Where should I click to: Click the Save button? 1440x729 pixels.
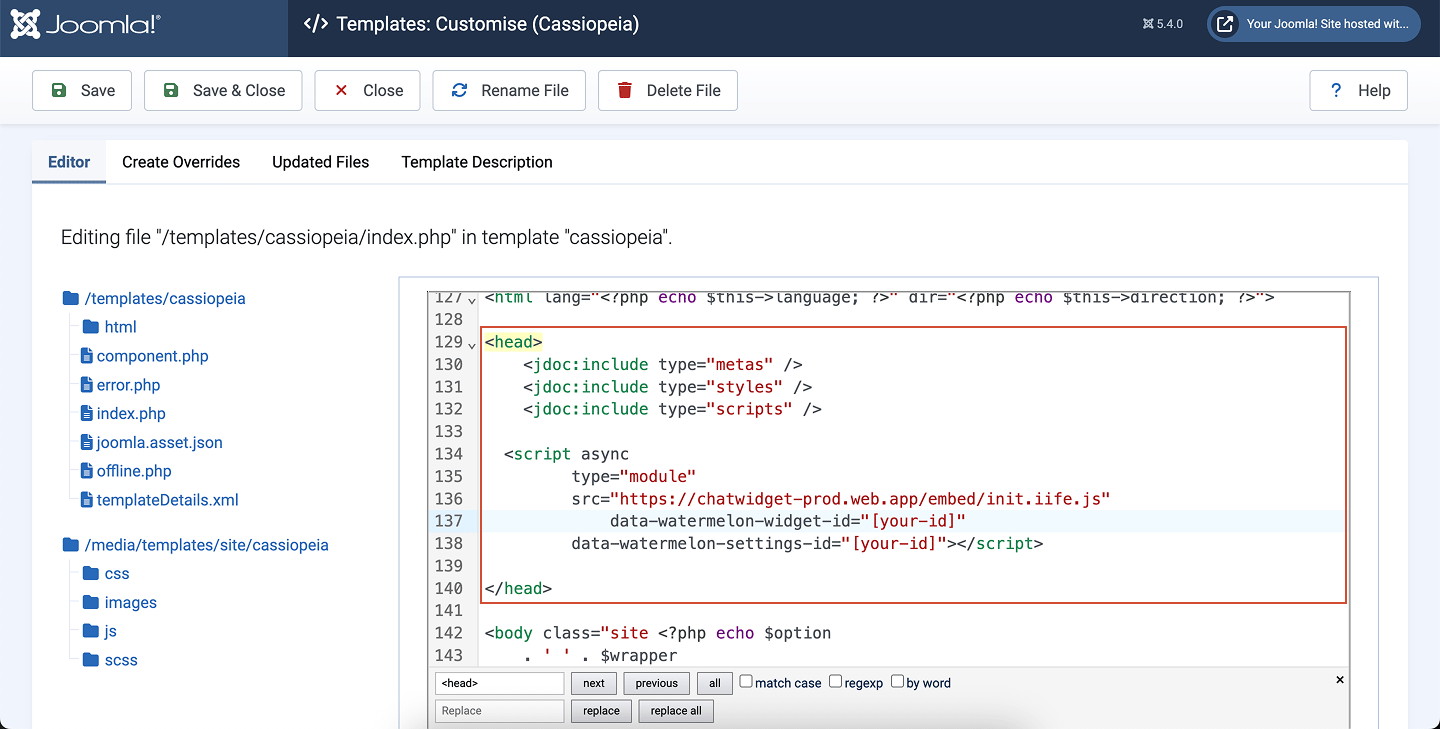tap(82, 90)
